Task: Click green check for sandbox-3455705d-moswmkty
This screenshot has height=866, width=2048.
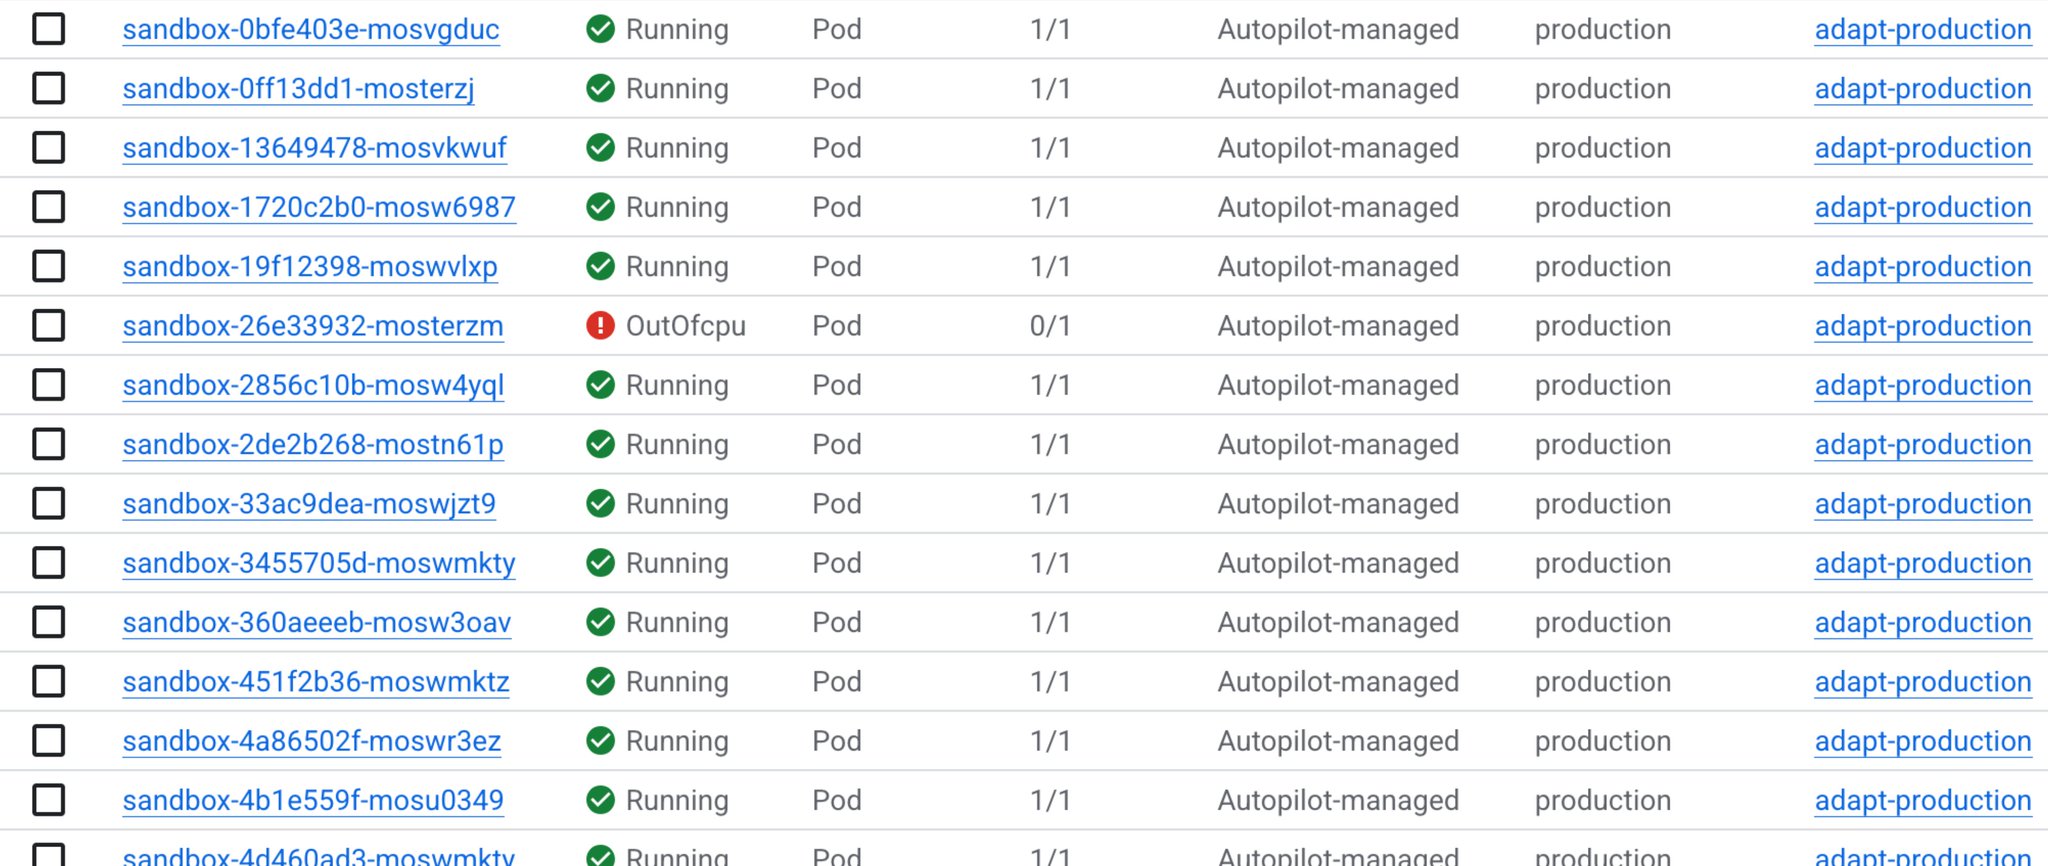Action: click(600, 563)
